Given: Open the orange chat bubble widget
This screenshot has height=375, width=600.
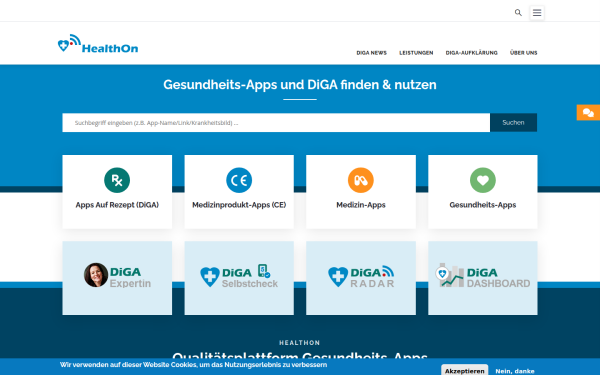Looking at the screenshot, I should 588,112.
